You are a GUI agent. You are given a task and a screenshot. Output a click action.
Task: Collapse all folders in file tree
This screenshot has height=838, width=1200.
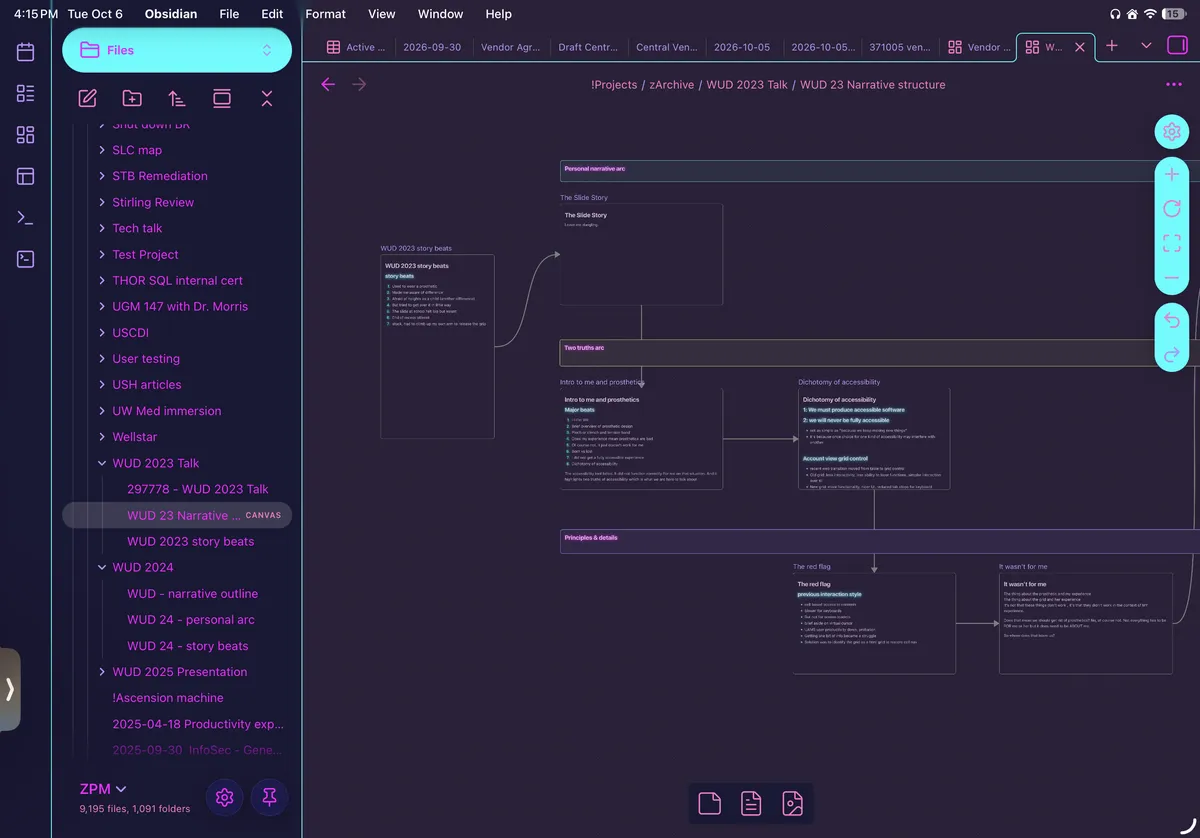tap(267, 98)
